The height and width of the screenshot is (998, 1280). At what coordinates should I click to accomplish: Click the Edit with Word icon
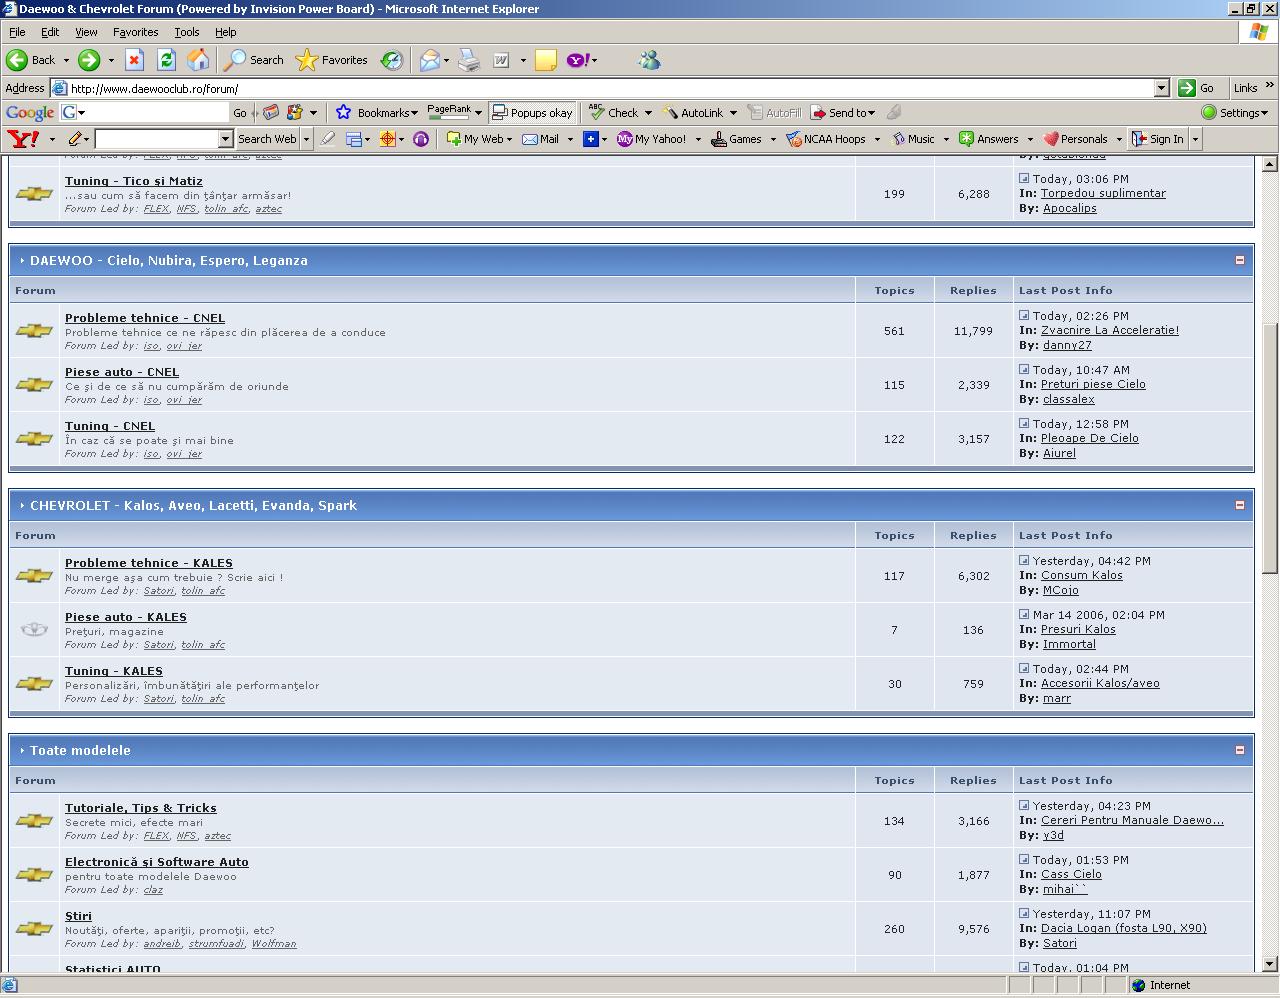coord(501,60)
